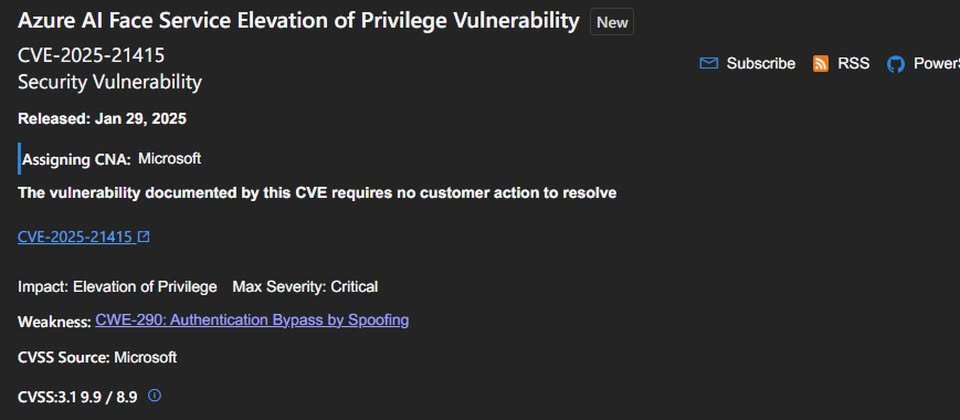This screenshot has height=420, width=960.
Task: Click the GitHub logo icon
Action: [x=896, y=64]
